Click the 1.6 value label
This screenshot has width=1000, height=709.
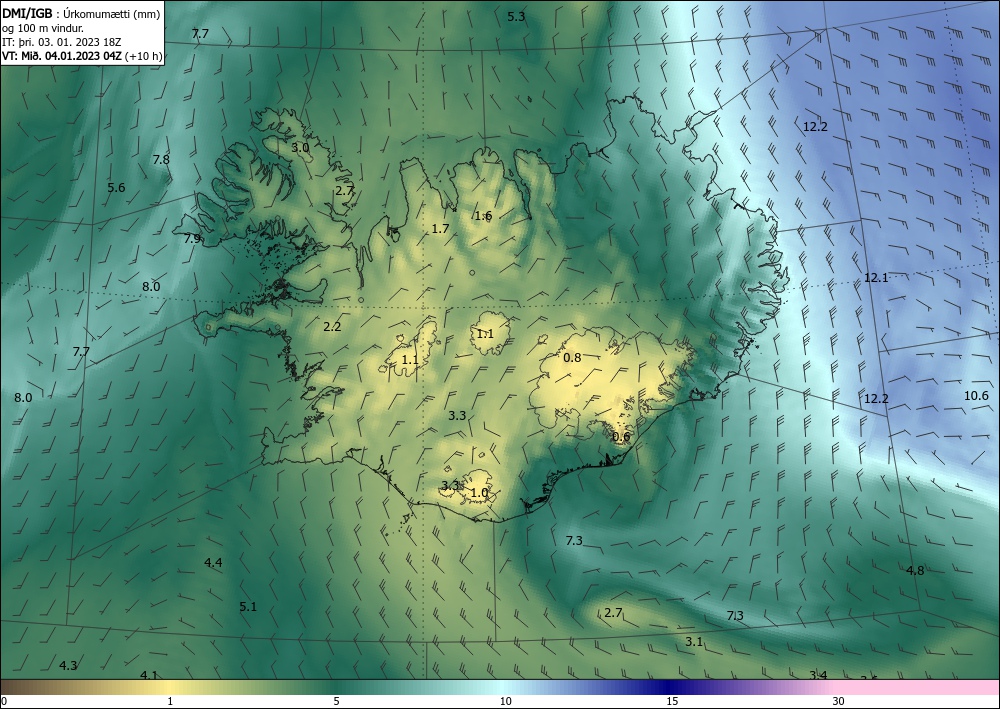(x=483, y=216)
